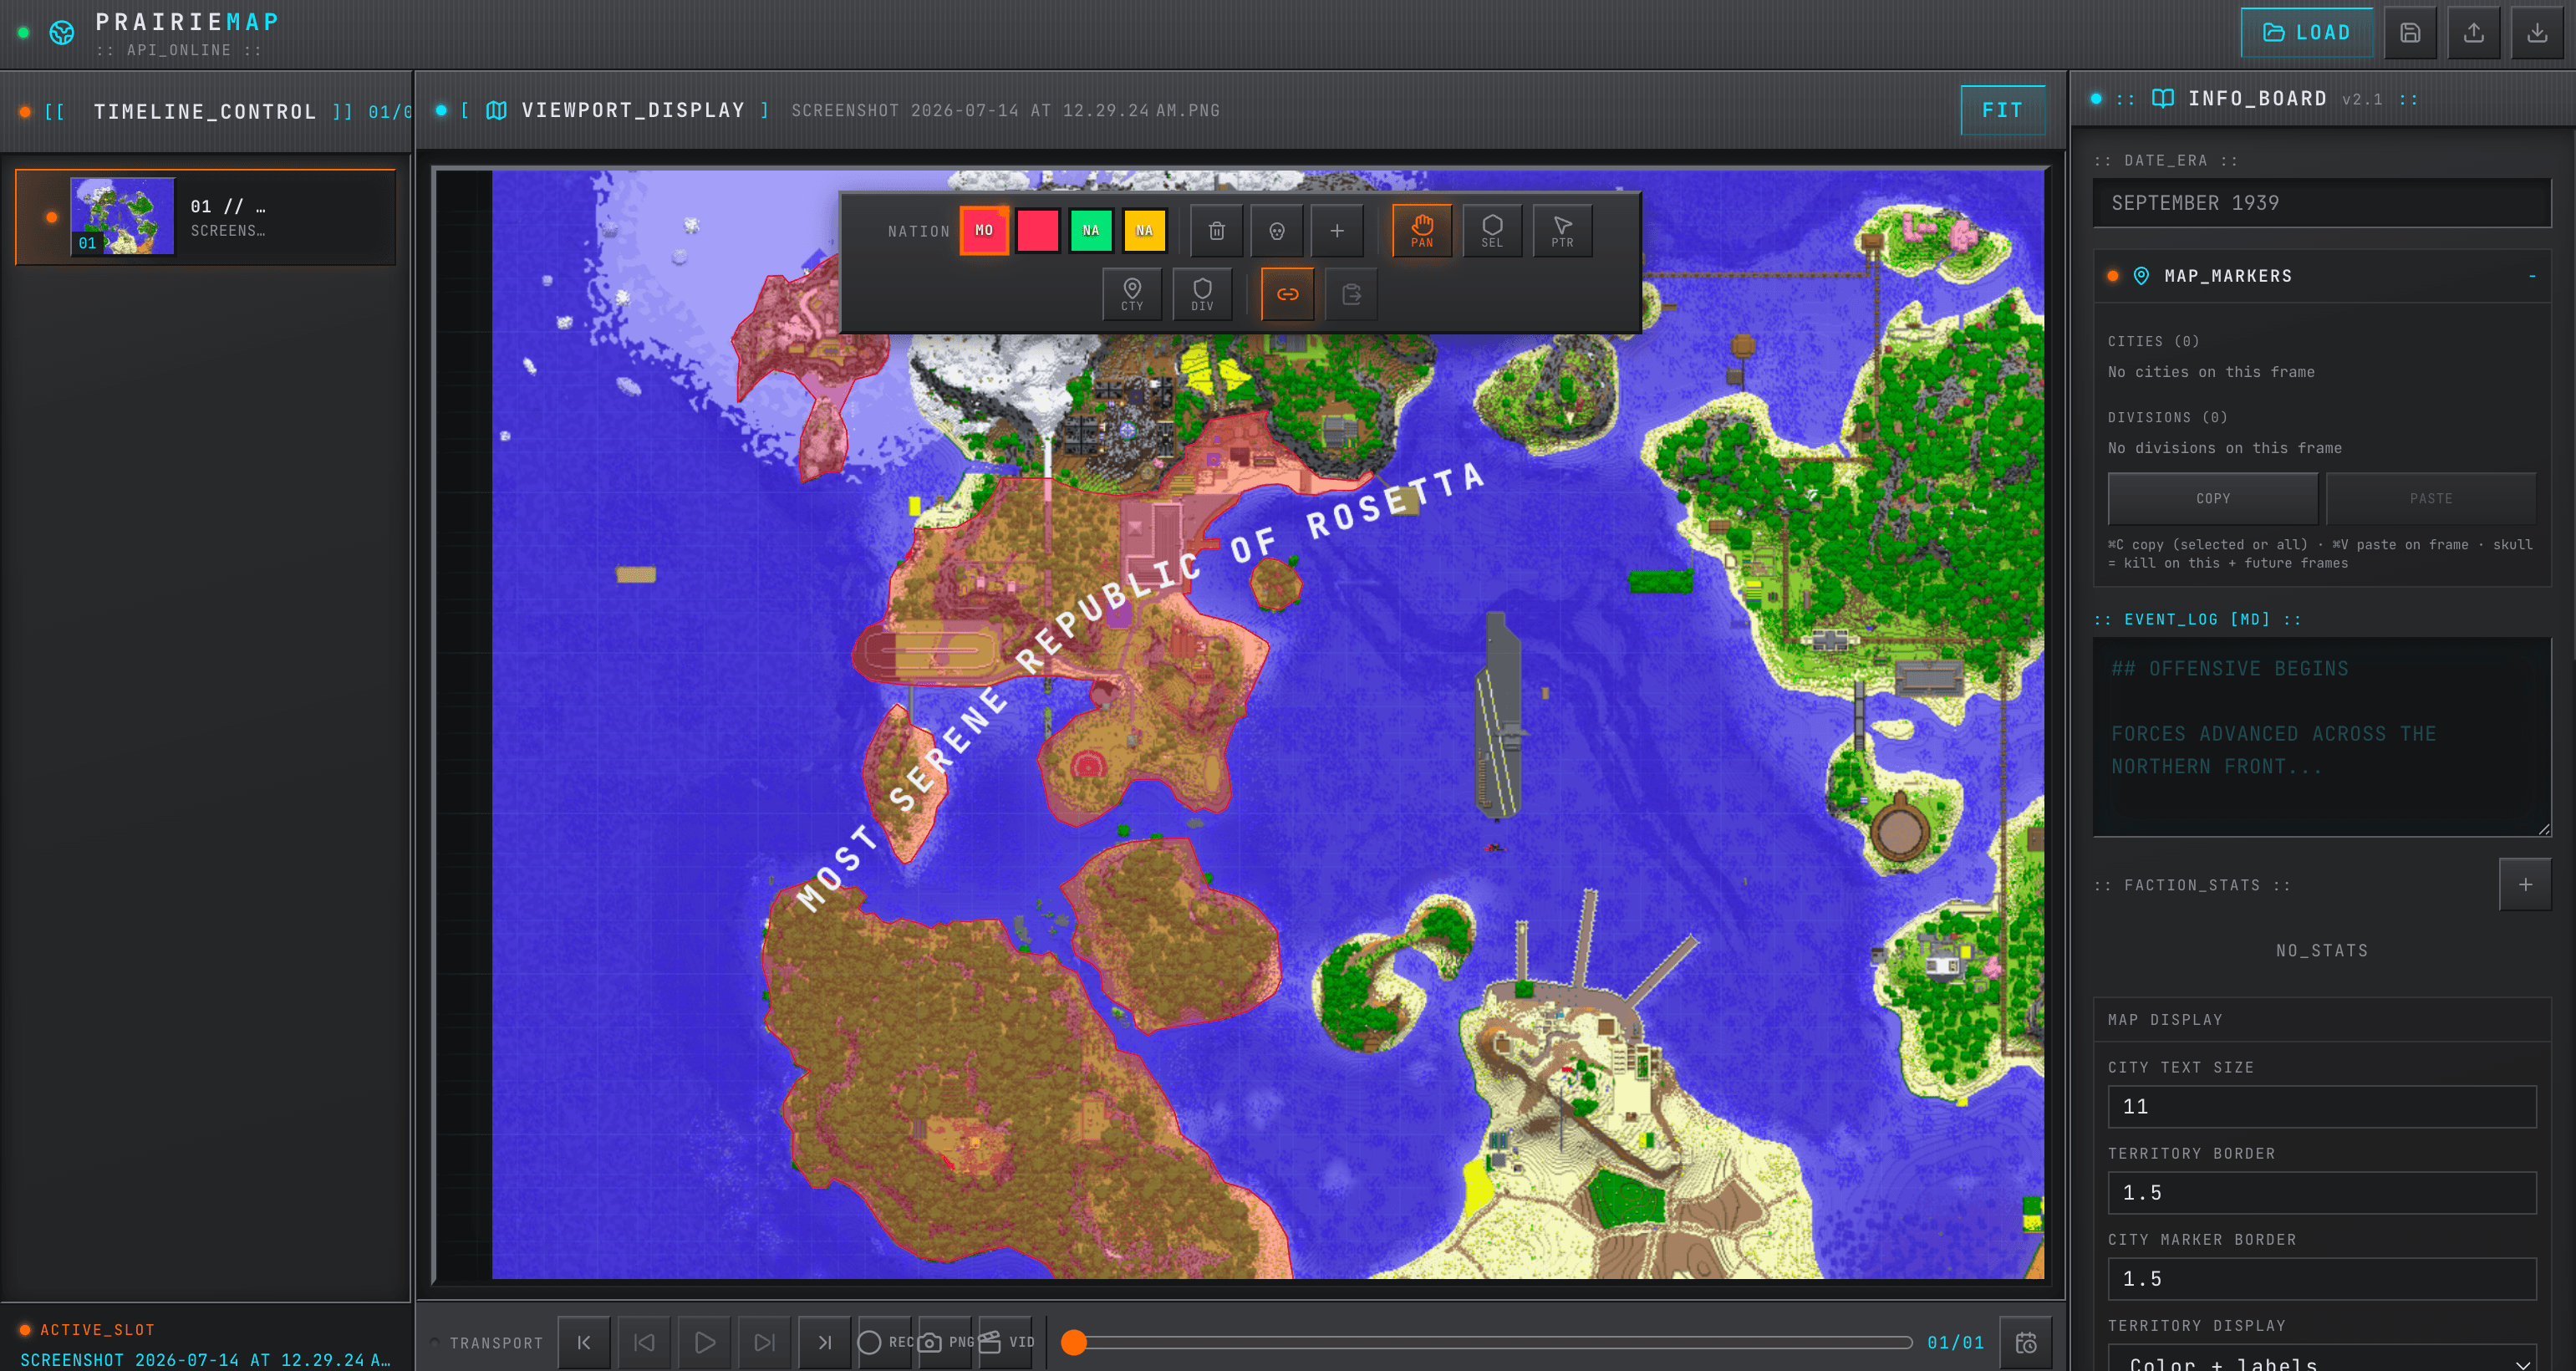
Task: Click the screenshot filename in viewport header
Action: tap(1005, 111)
